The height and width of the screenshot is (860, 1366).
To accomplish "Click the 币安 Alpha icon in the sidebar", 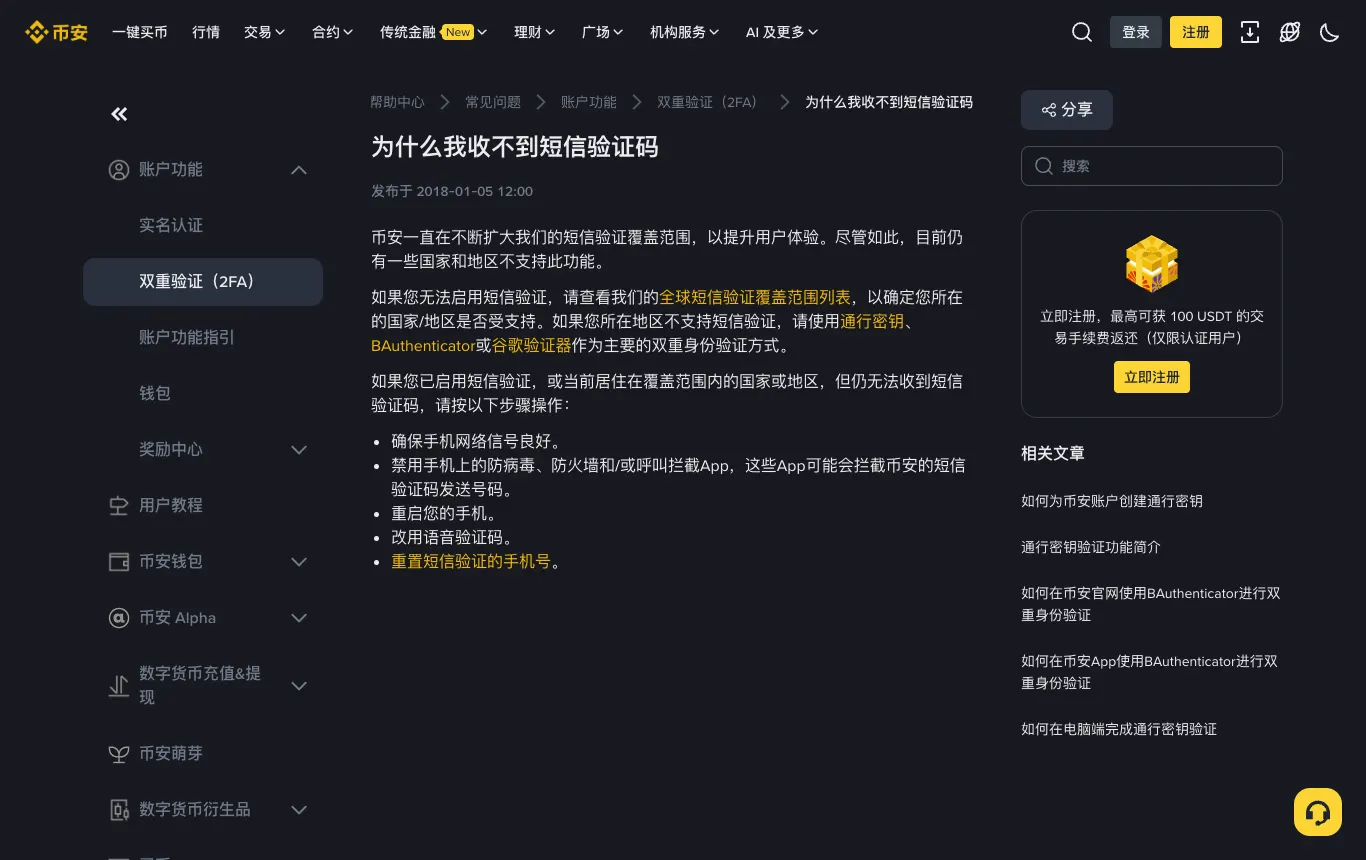I will tap(119, 618).
